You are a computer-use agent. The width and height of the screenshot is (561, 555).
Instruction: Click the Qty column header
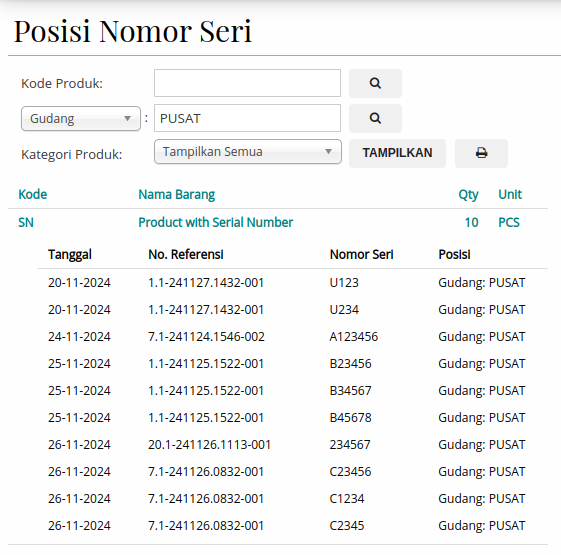(x=468, y=195)
